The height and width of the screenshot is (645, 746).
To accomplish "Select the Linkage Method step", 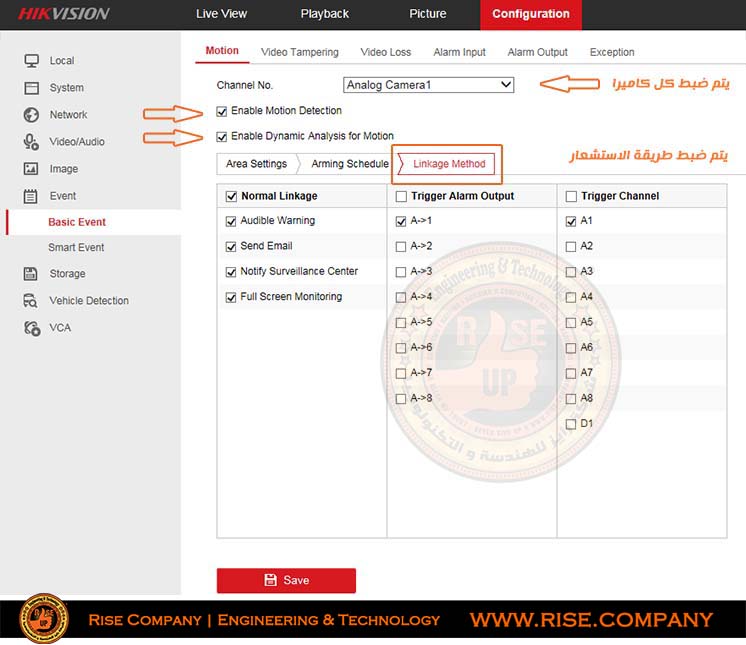I will 449,164.
